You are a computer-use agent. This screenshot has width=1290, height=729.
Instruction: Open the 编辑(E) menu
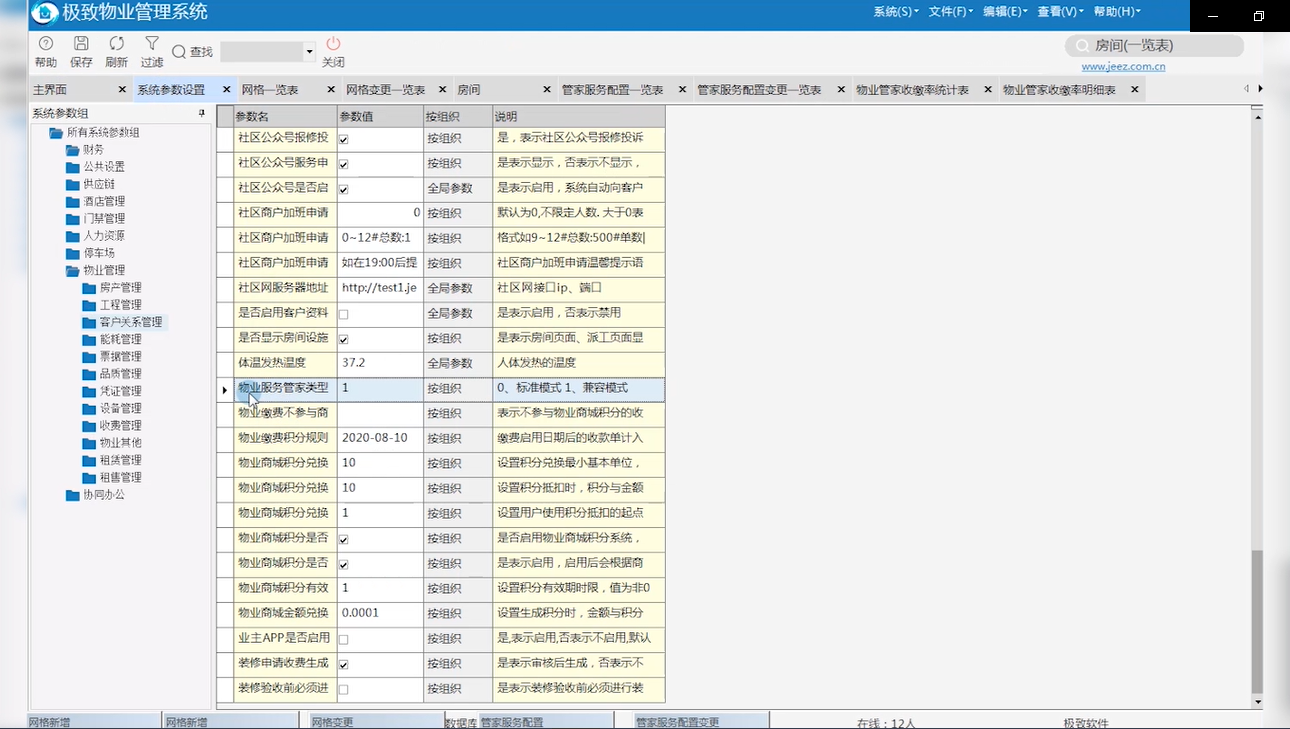(1005, 12)
